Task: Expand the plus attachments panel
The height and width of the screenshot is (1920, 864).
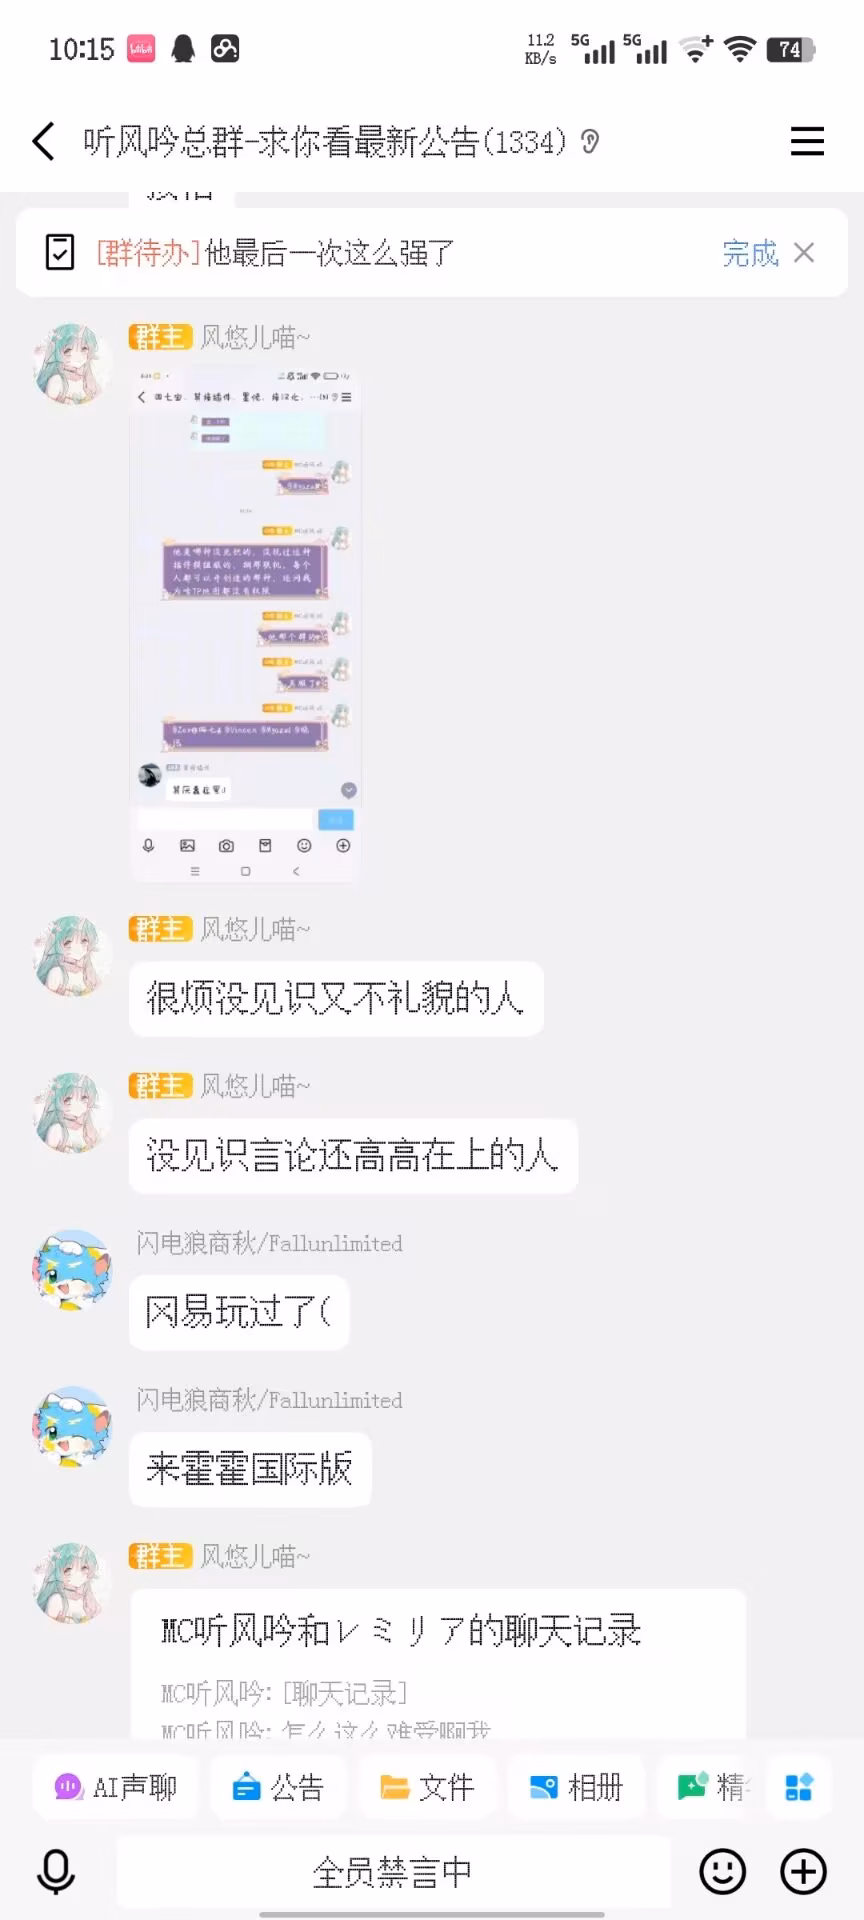Action: coord(803,1871)
